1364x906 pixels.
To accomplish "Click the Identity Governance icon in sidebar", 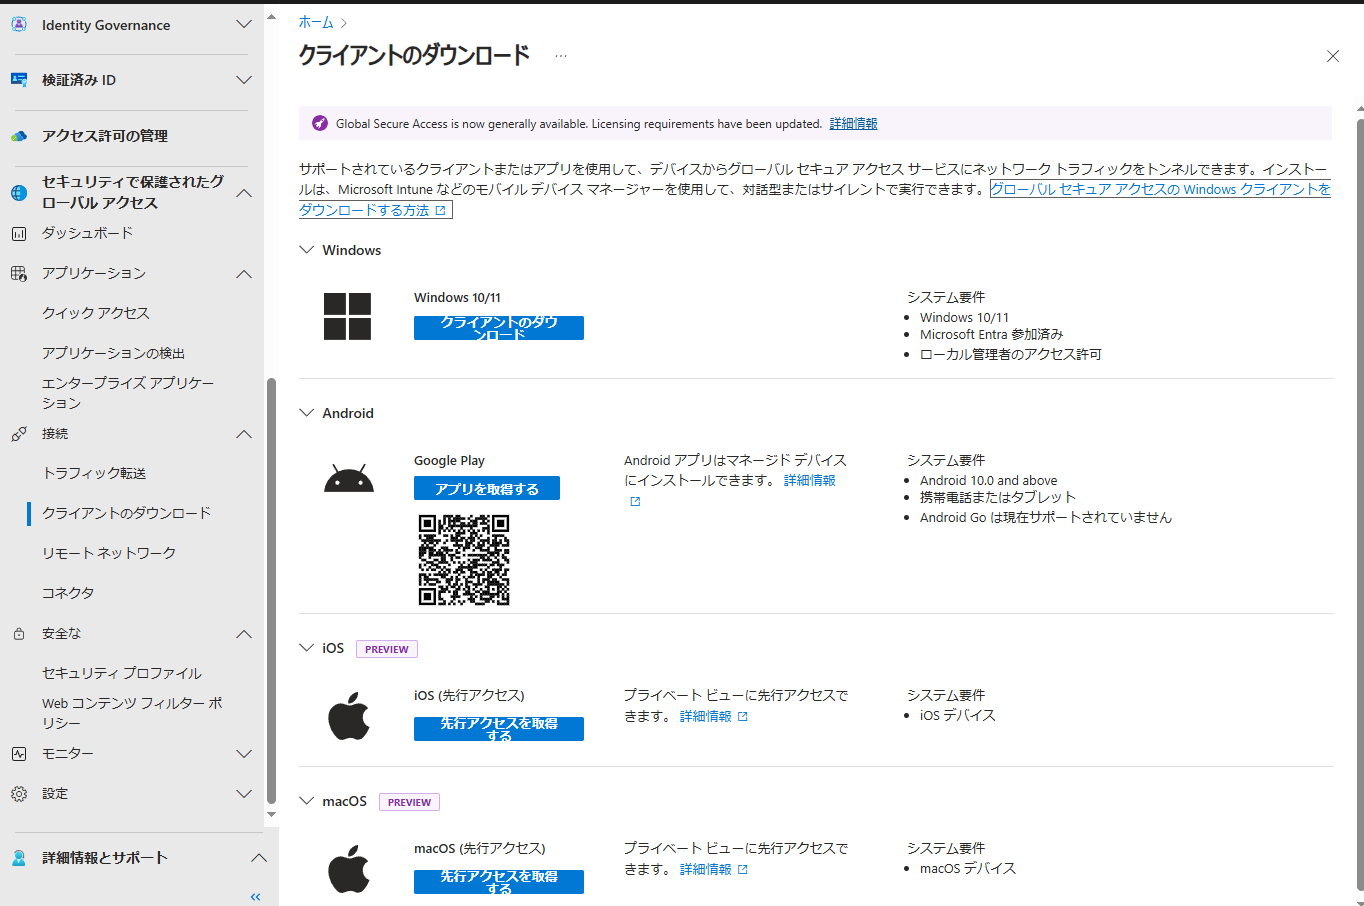I will 19,25.
